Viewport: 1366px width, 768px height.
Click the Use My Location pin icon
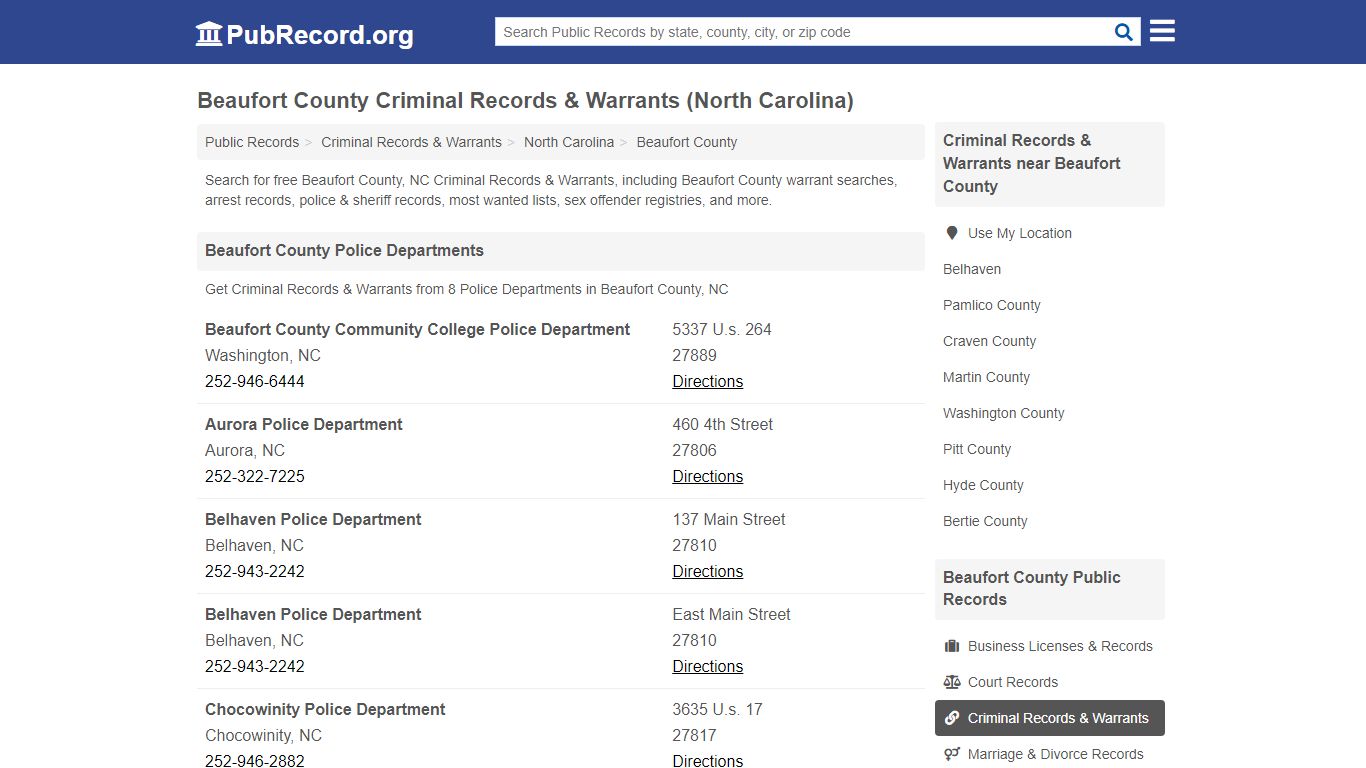pyautogui.click(x=952, y=233)
